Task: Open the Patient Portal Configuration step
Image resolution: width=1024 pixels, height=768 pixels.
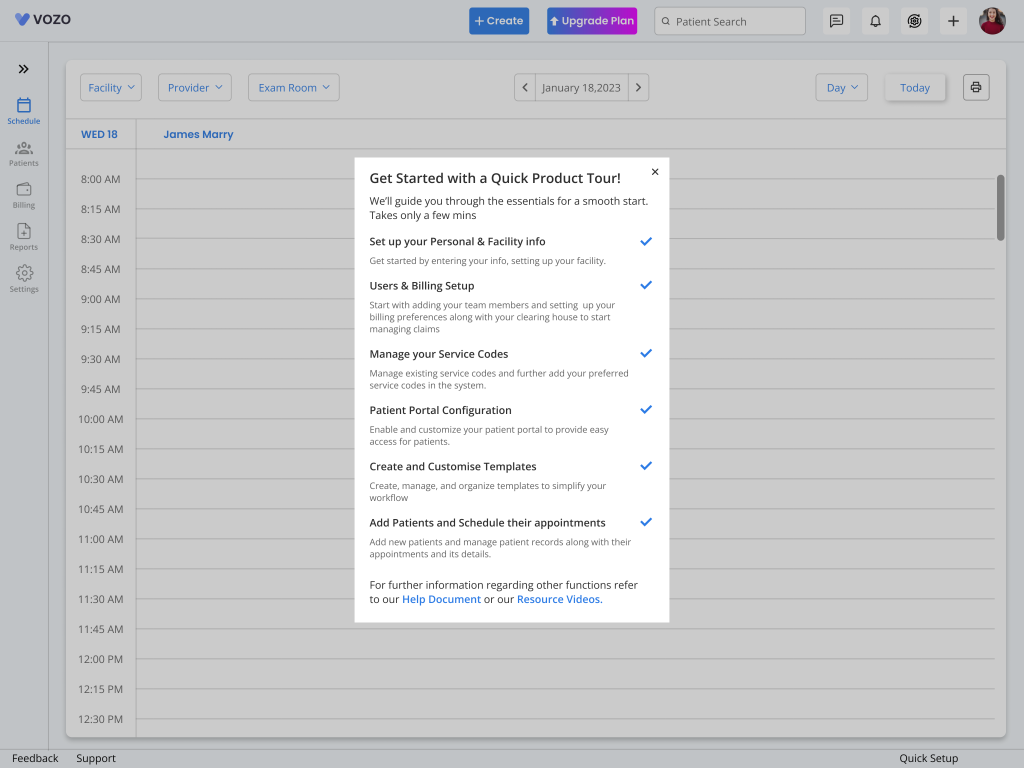Action: [x=440, y=410]
